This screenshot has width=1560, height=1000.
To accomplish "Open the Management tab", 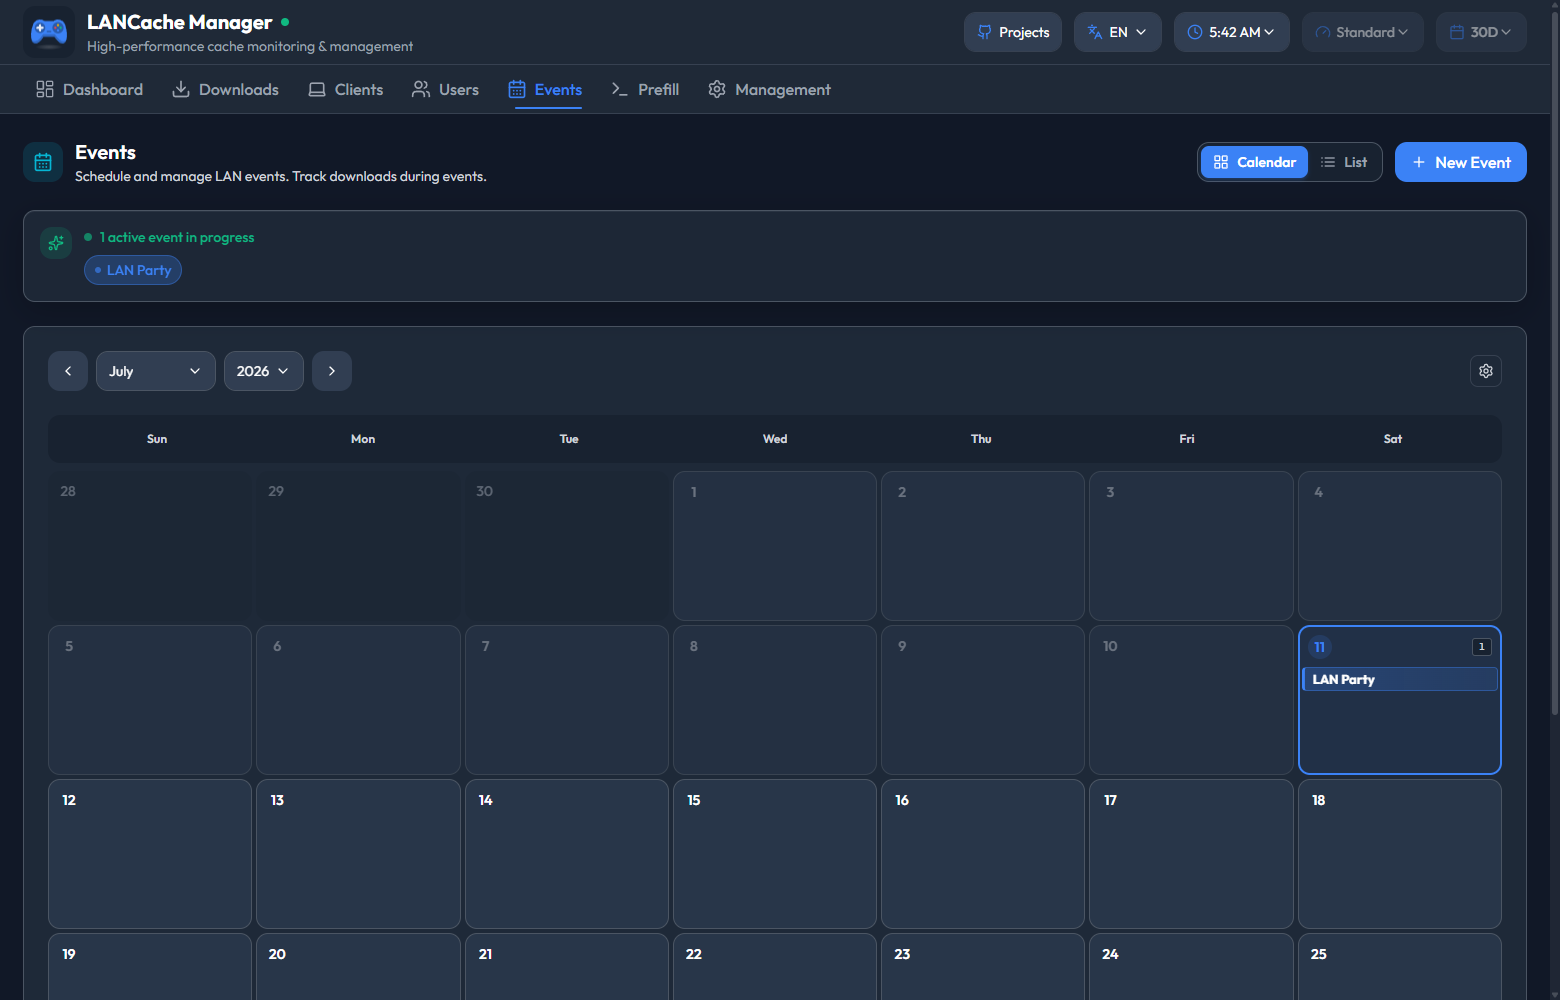I will (769, 90).
